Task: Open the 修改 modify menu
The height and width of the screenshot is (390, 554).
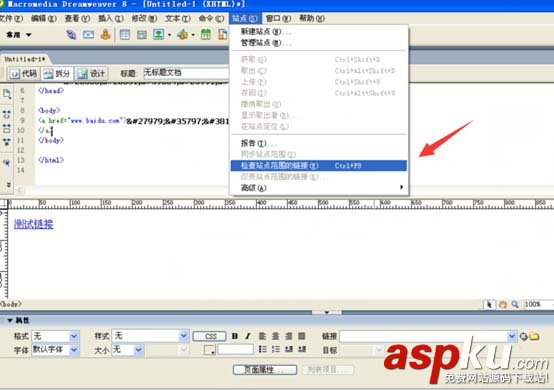Action: pyautogui.click(x=144, y=18)
